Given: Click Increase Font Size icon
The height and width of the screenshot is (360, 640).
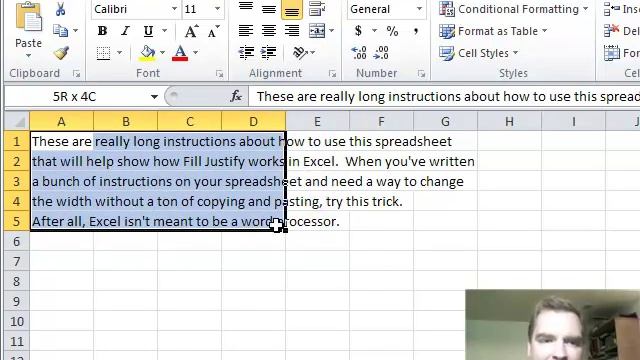Looking at the screenshot, I should (191, 31).
